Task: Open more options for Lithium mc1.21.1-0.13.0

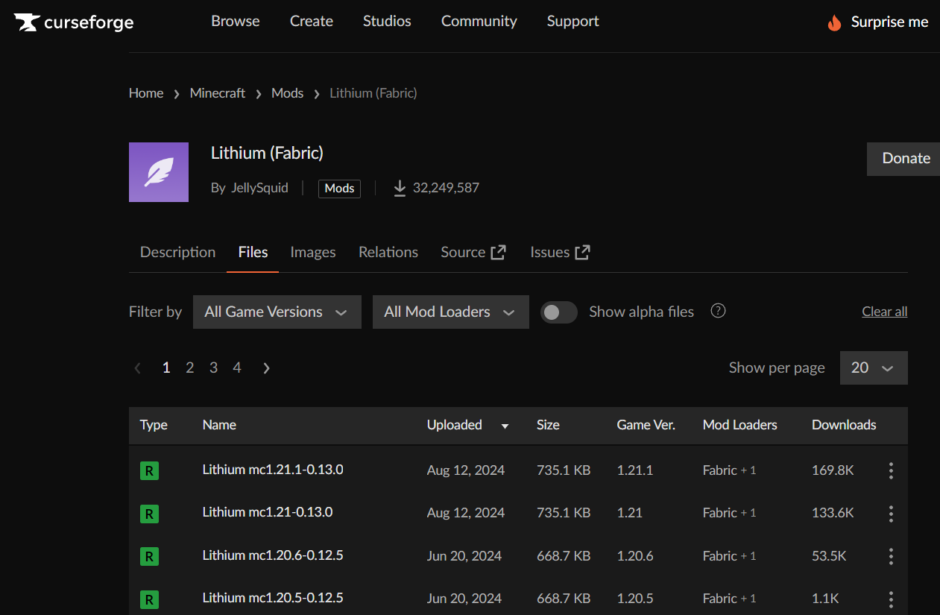Action: tap(890, 470)
